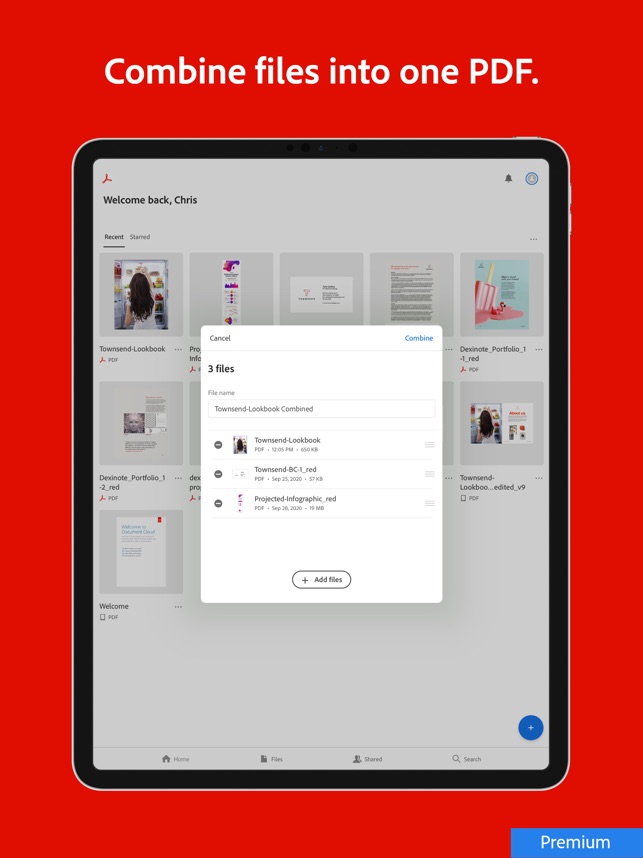Screen dimensions: 643x858
Task: Open the business card document thumbnail
Action: [x=321, y=290]
